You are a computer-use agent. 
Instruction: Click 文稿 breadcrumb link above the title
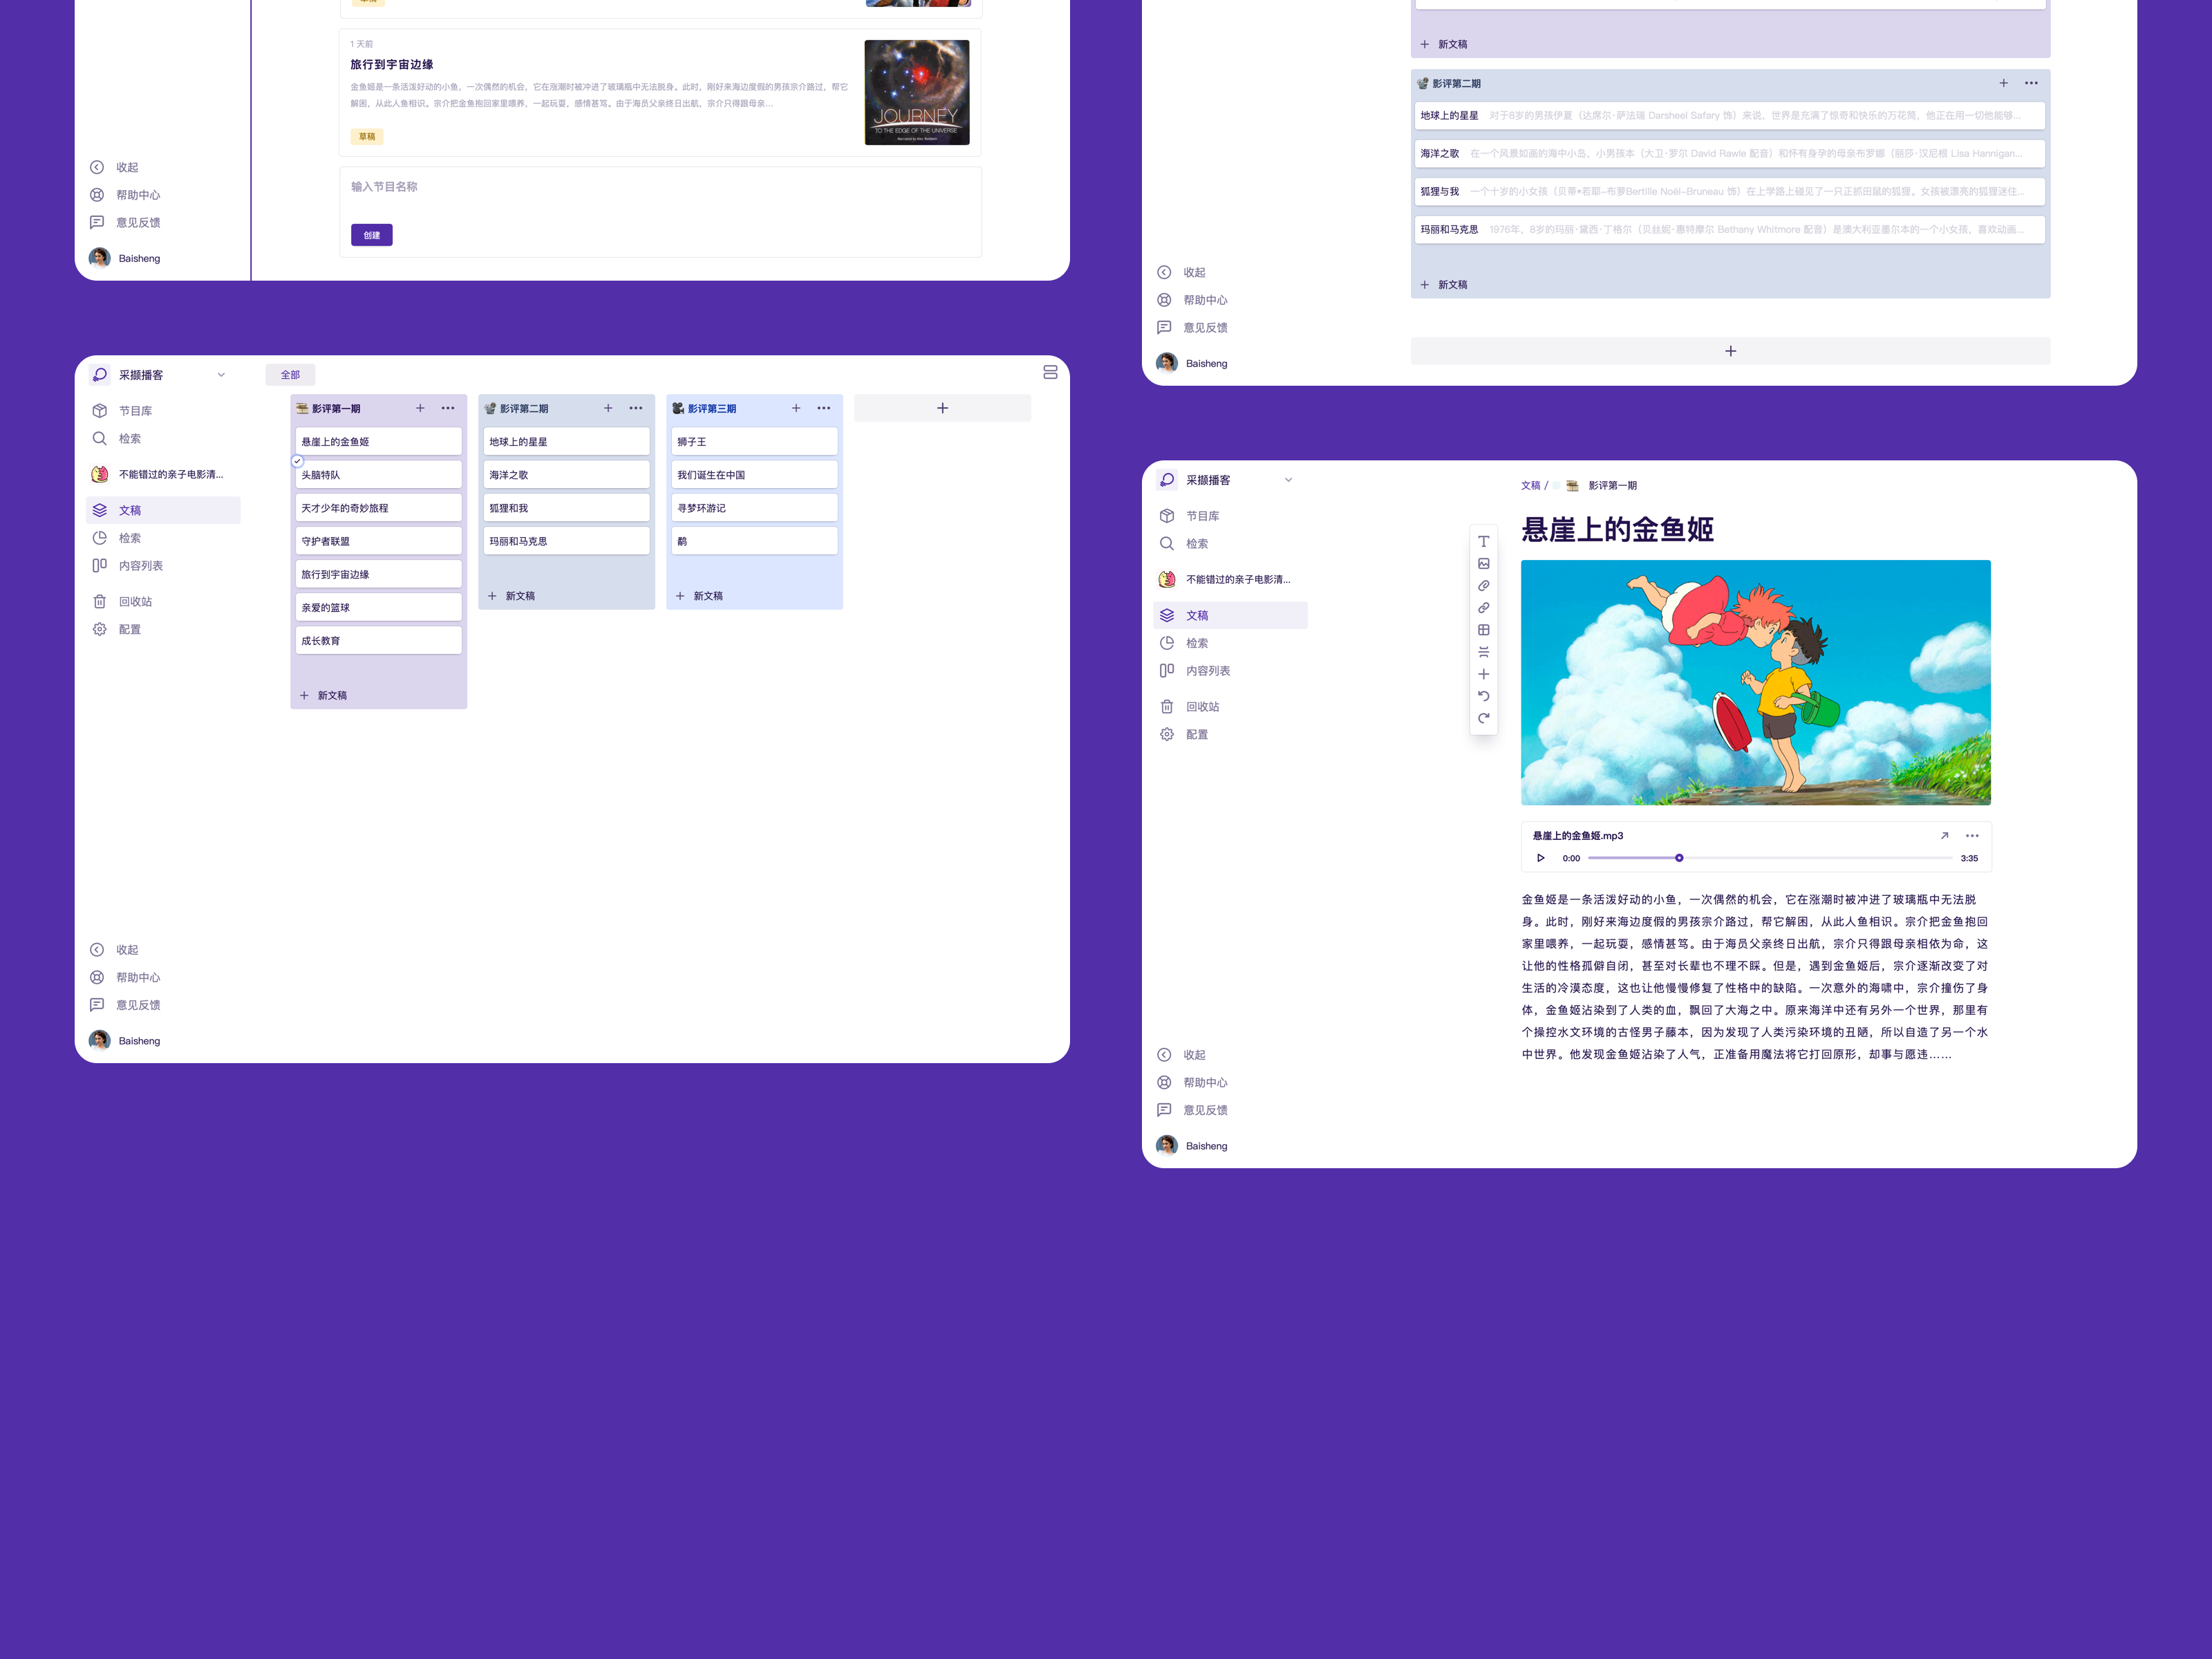pos(1530,486)
